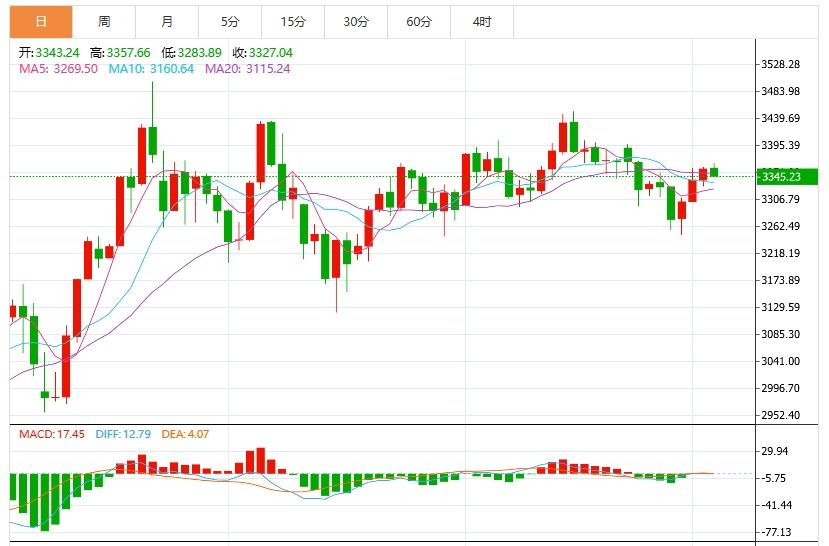Click the MA10 indicator value label
This screenshot has width=829, height=546.
[x=151, y=68]
